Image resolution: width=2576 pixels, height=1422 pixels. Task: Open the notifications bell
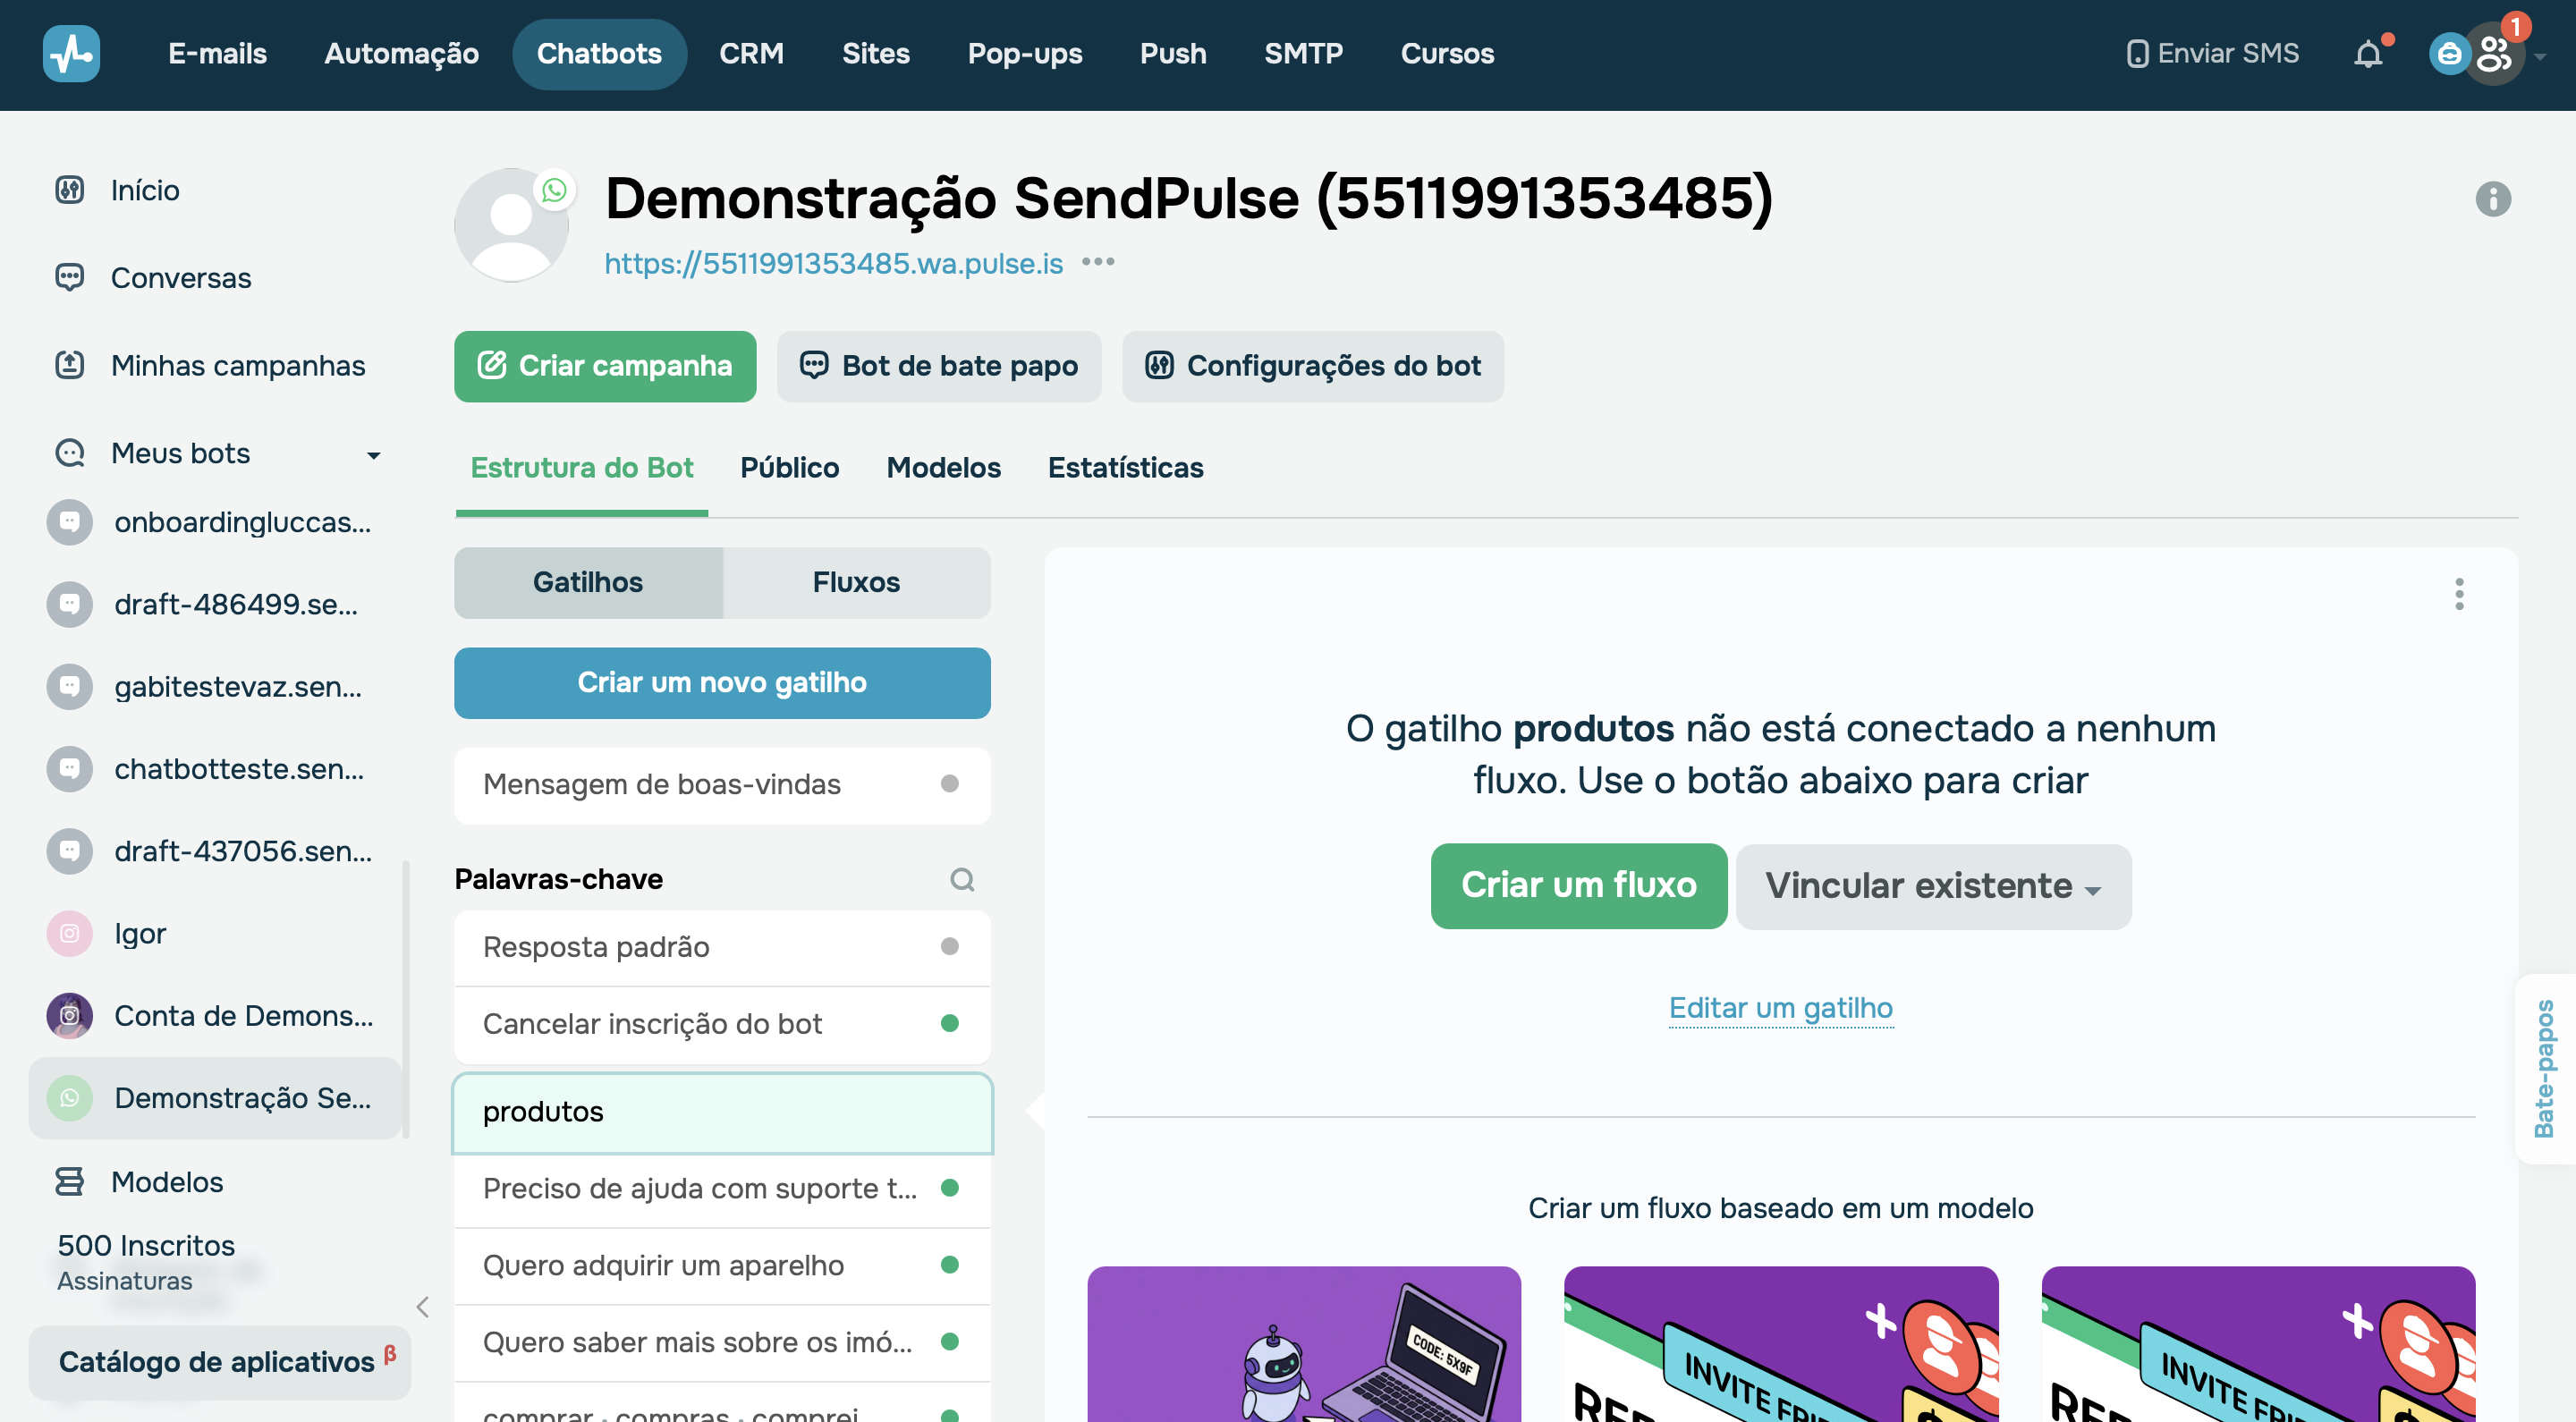[x=2367, y=54]
